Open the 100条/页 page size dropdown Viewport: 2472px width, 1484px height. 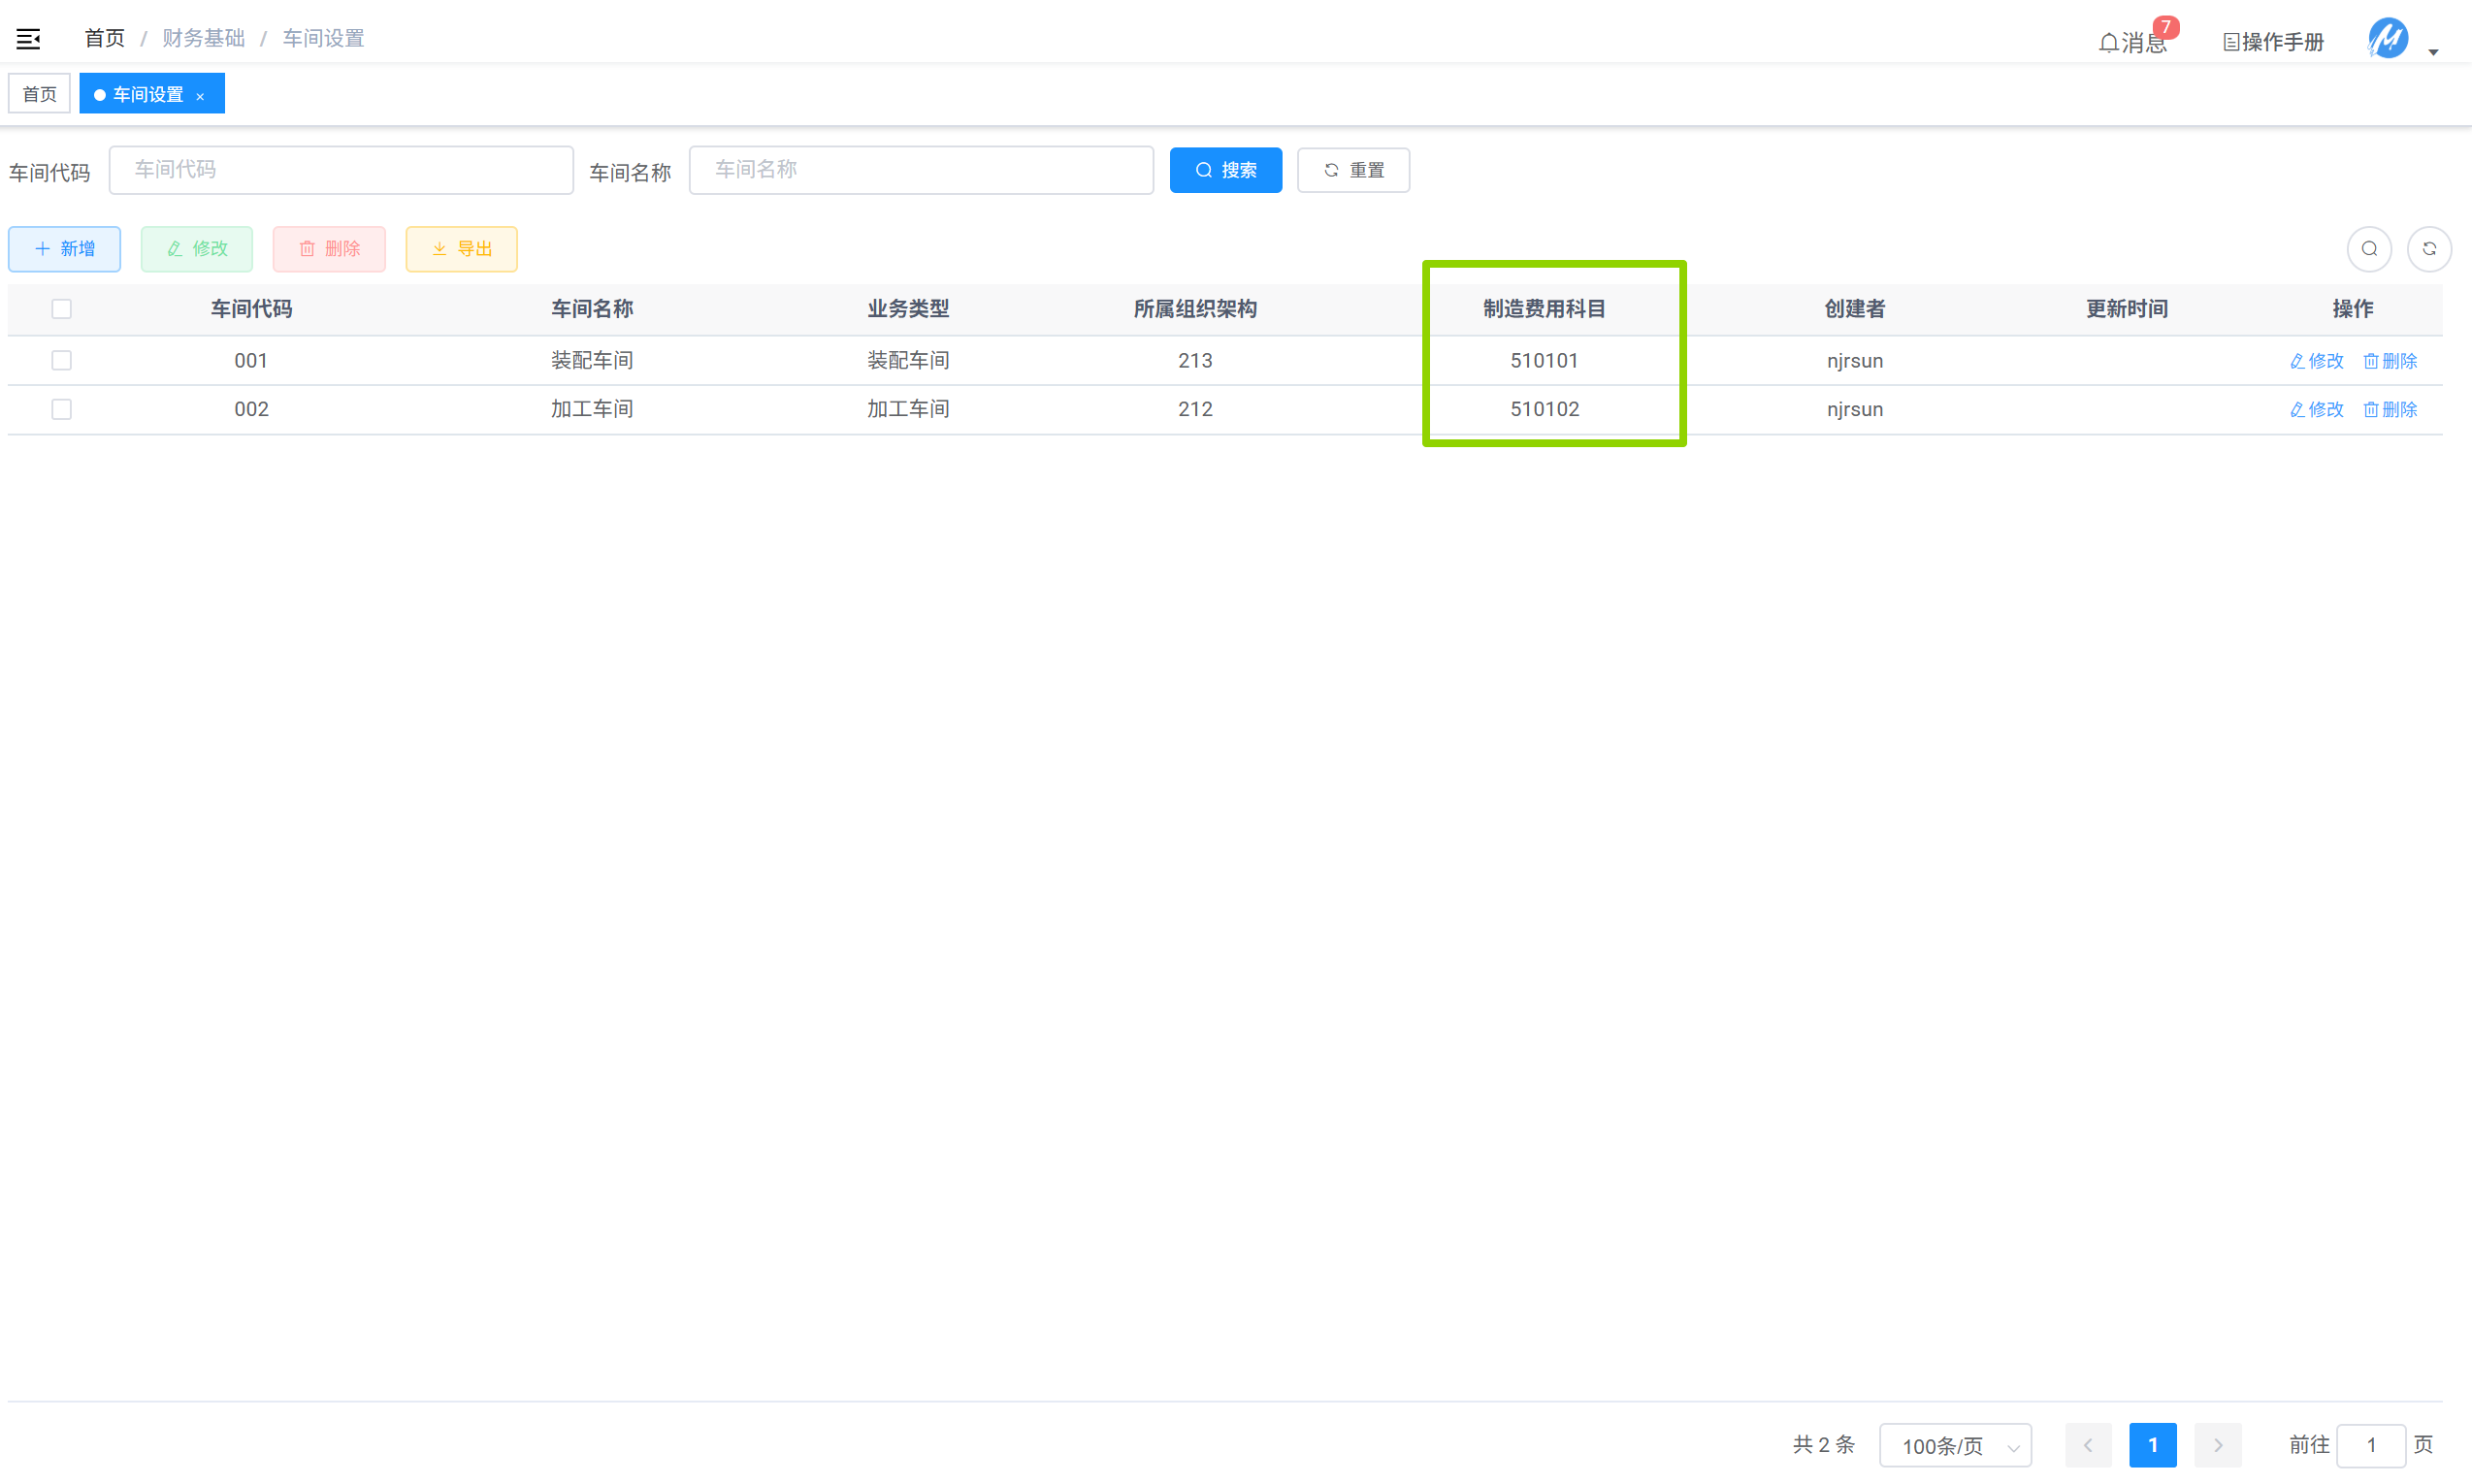coord(1955,1445)
